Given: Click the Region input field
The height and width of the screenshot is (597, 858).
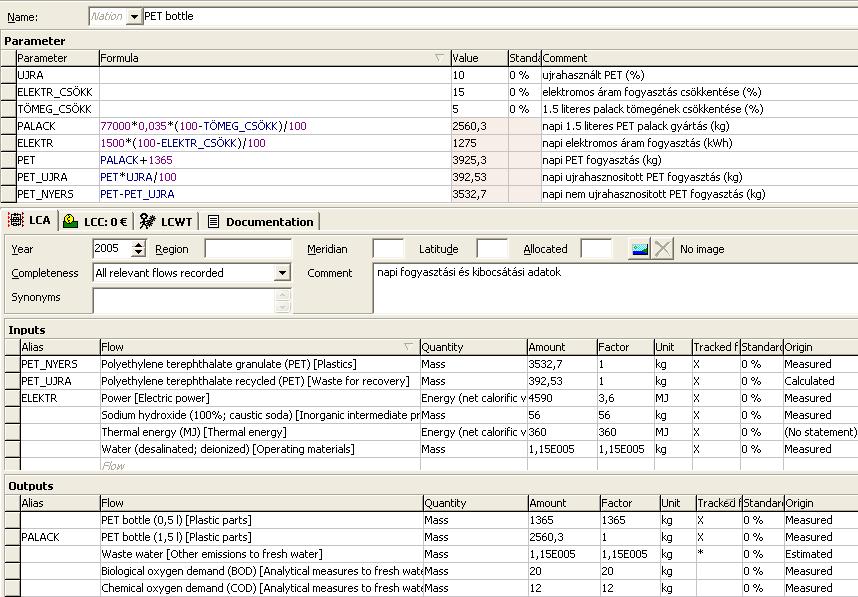Looking at the screenshot, I should 248,249.
